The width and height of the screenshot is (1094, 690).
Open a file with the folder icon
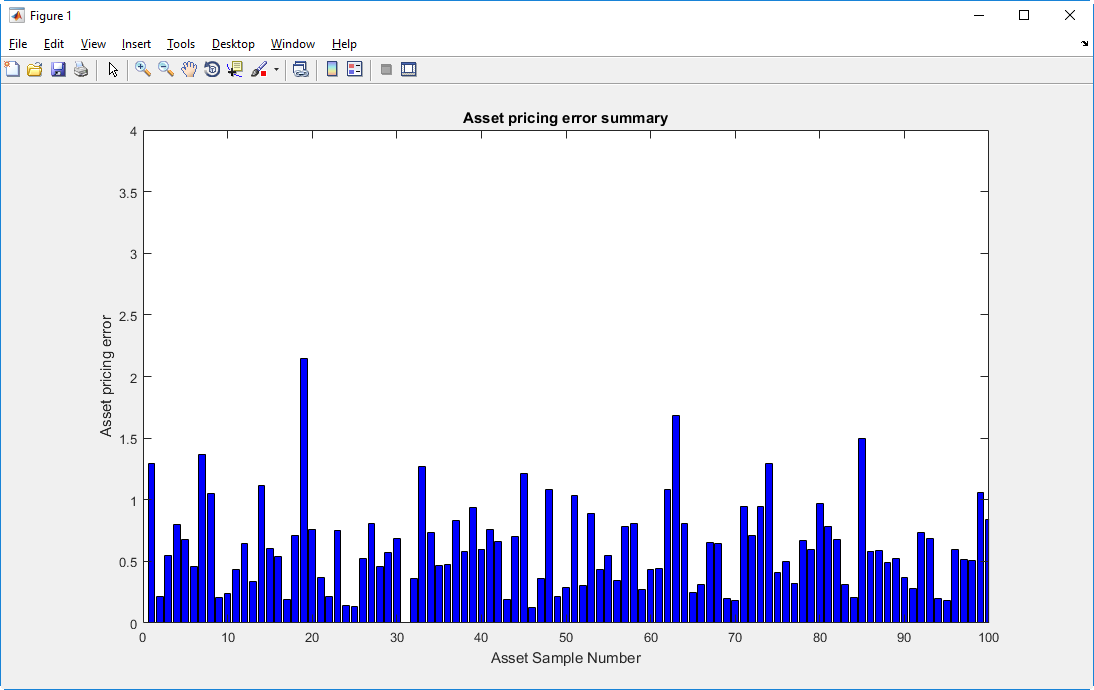[x=35, y=70]
